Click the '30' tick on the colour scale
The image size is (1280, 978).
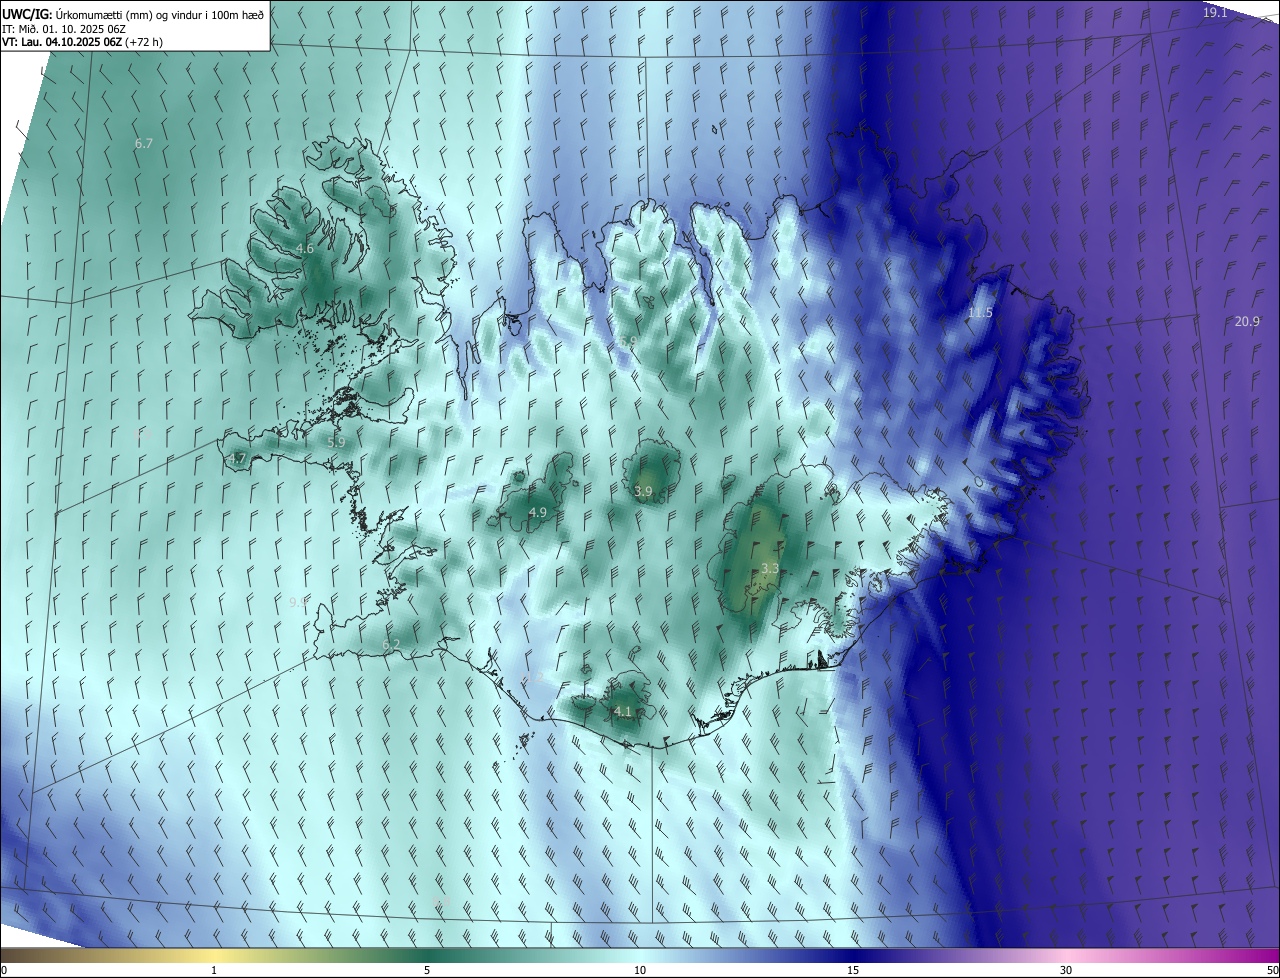(1066, 970)
